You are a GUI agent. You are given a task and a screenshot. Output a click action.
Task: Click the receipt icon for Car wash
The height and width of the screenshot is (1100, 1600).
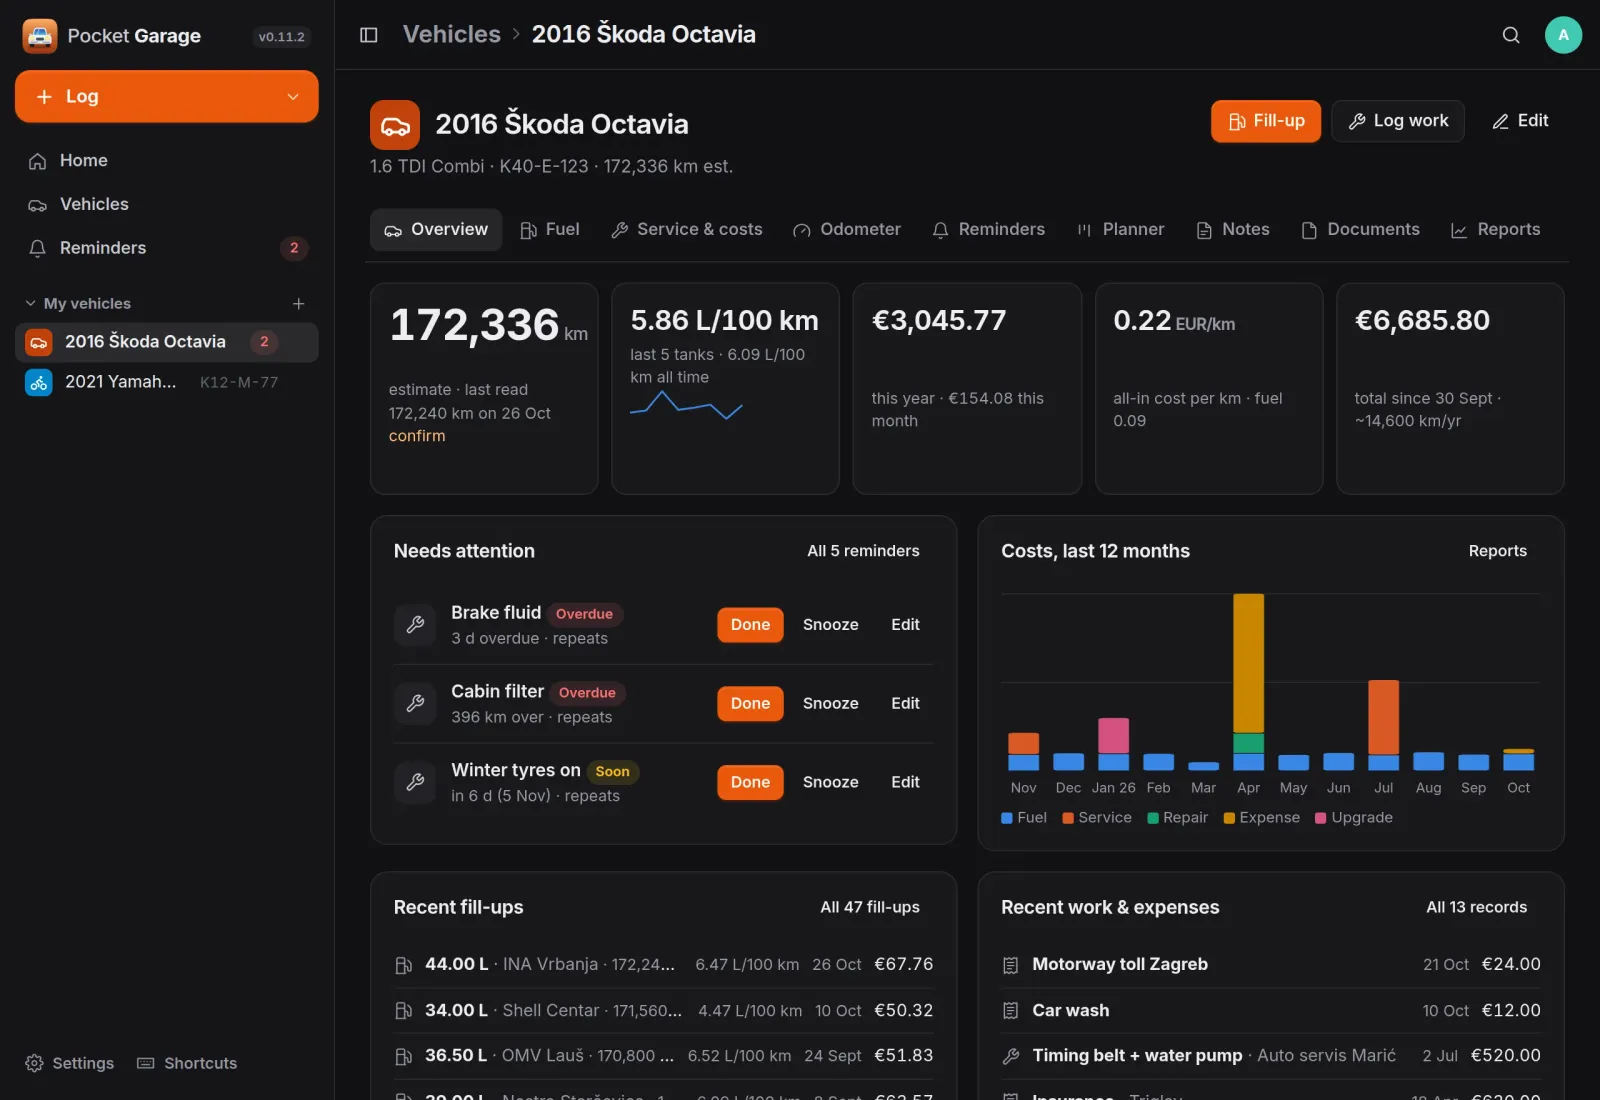pyautogui.click(x=1010, y=1011)
